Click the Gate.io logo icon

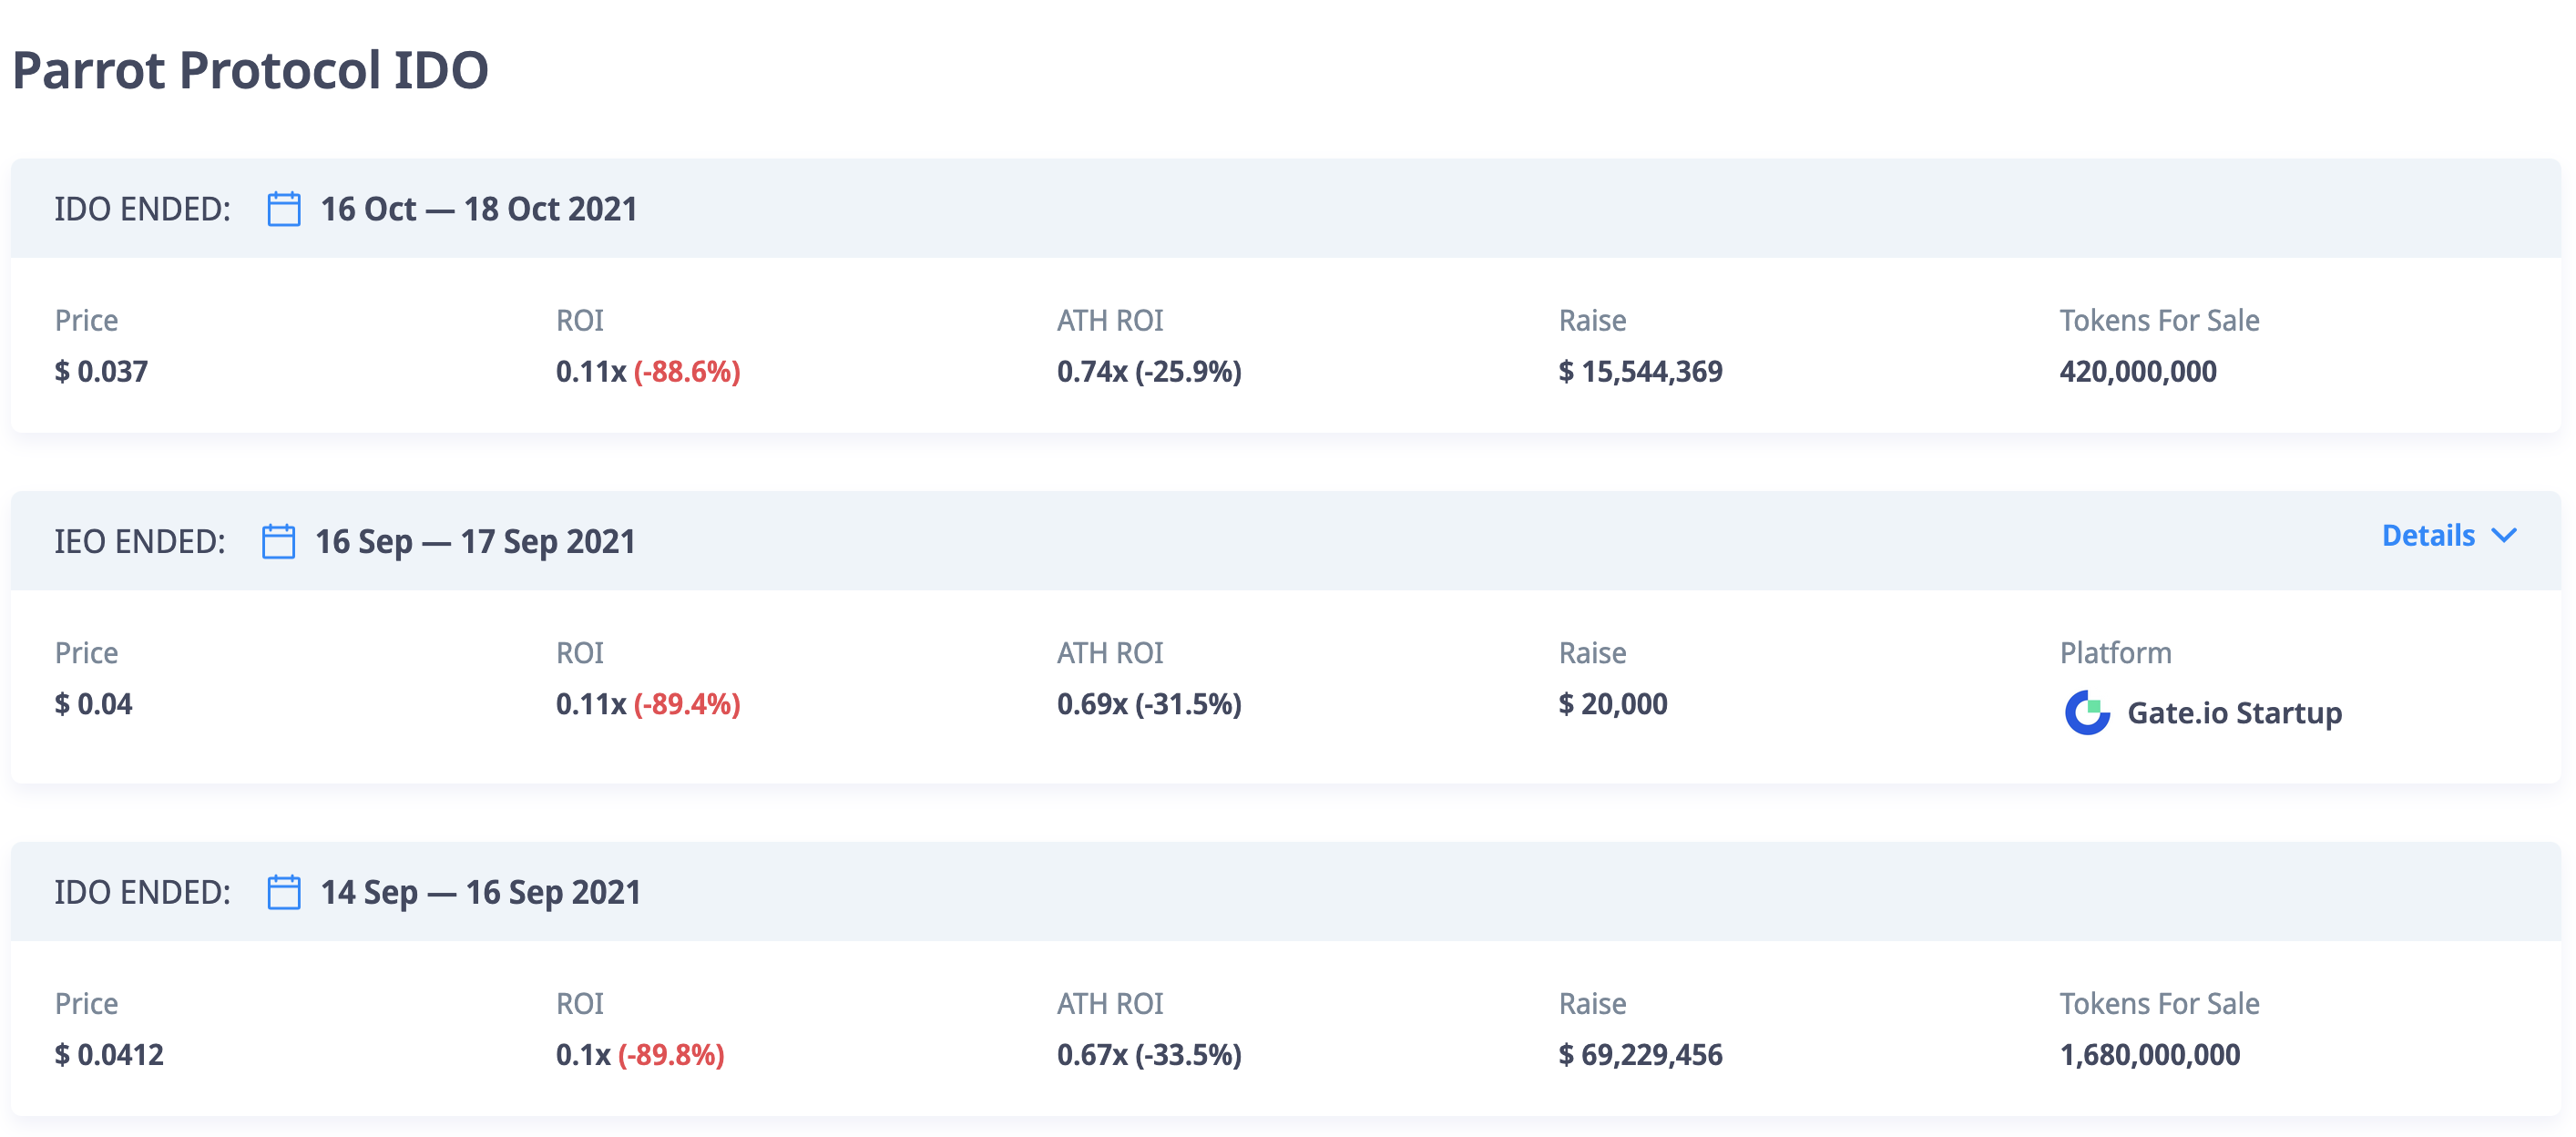pos(2087,713)
